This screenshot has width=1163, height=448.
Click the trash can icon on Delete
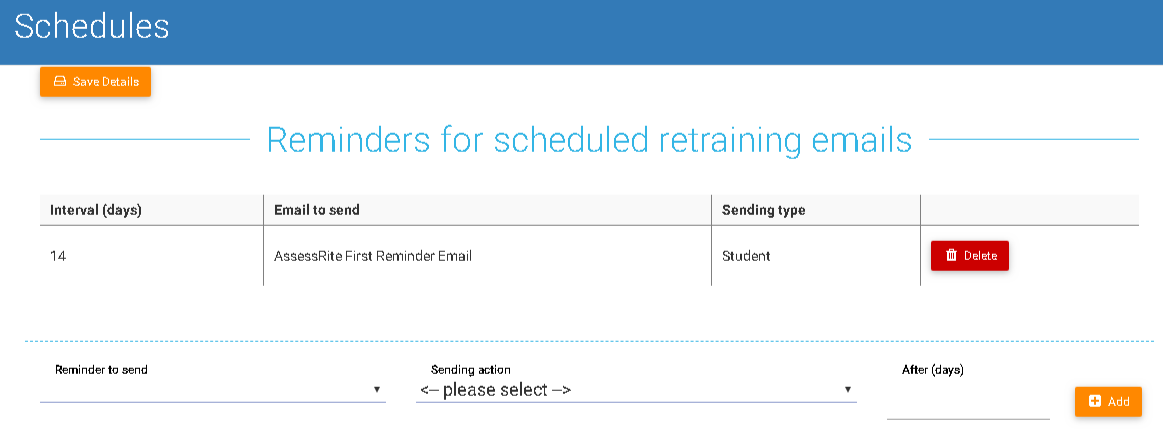click(x=951, y=256)
